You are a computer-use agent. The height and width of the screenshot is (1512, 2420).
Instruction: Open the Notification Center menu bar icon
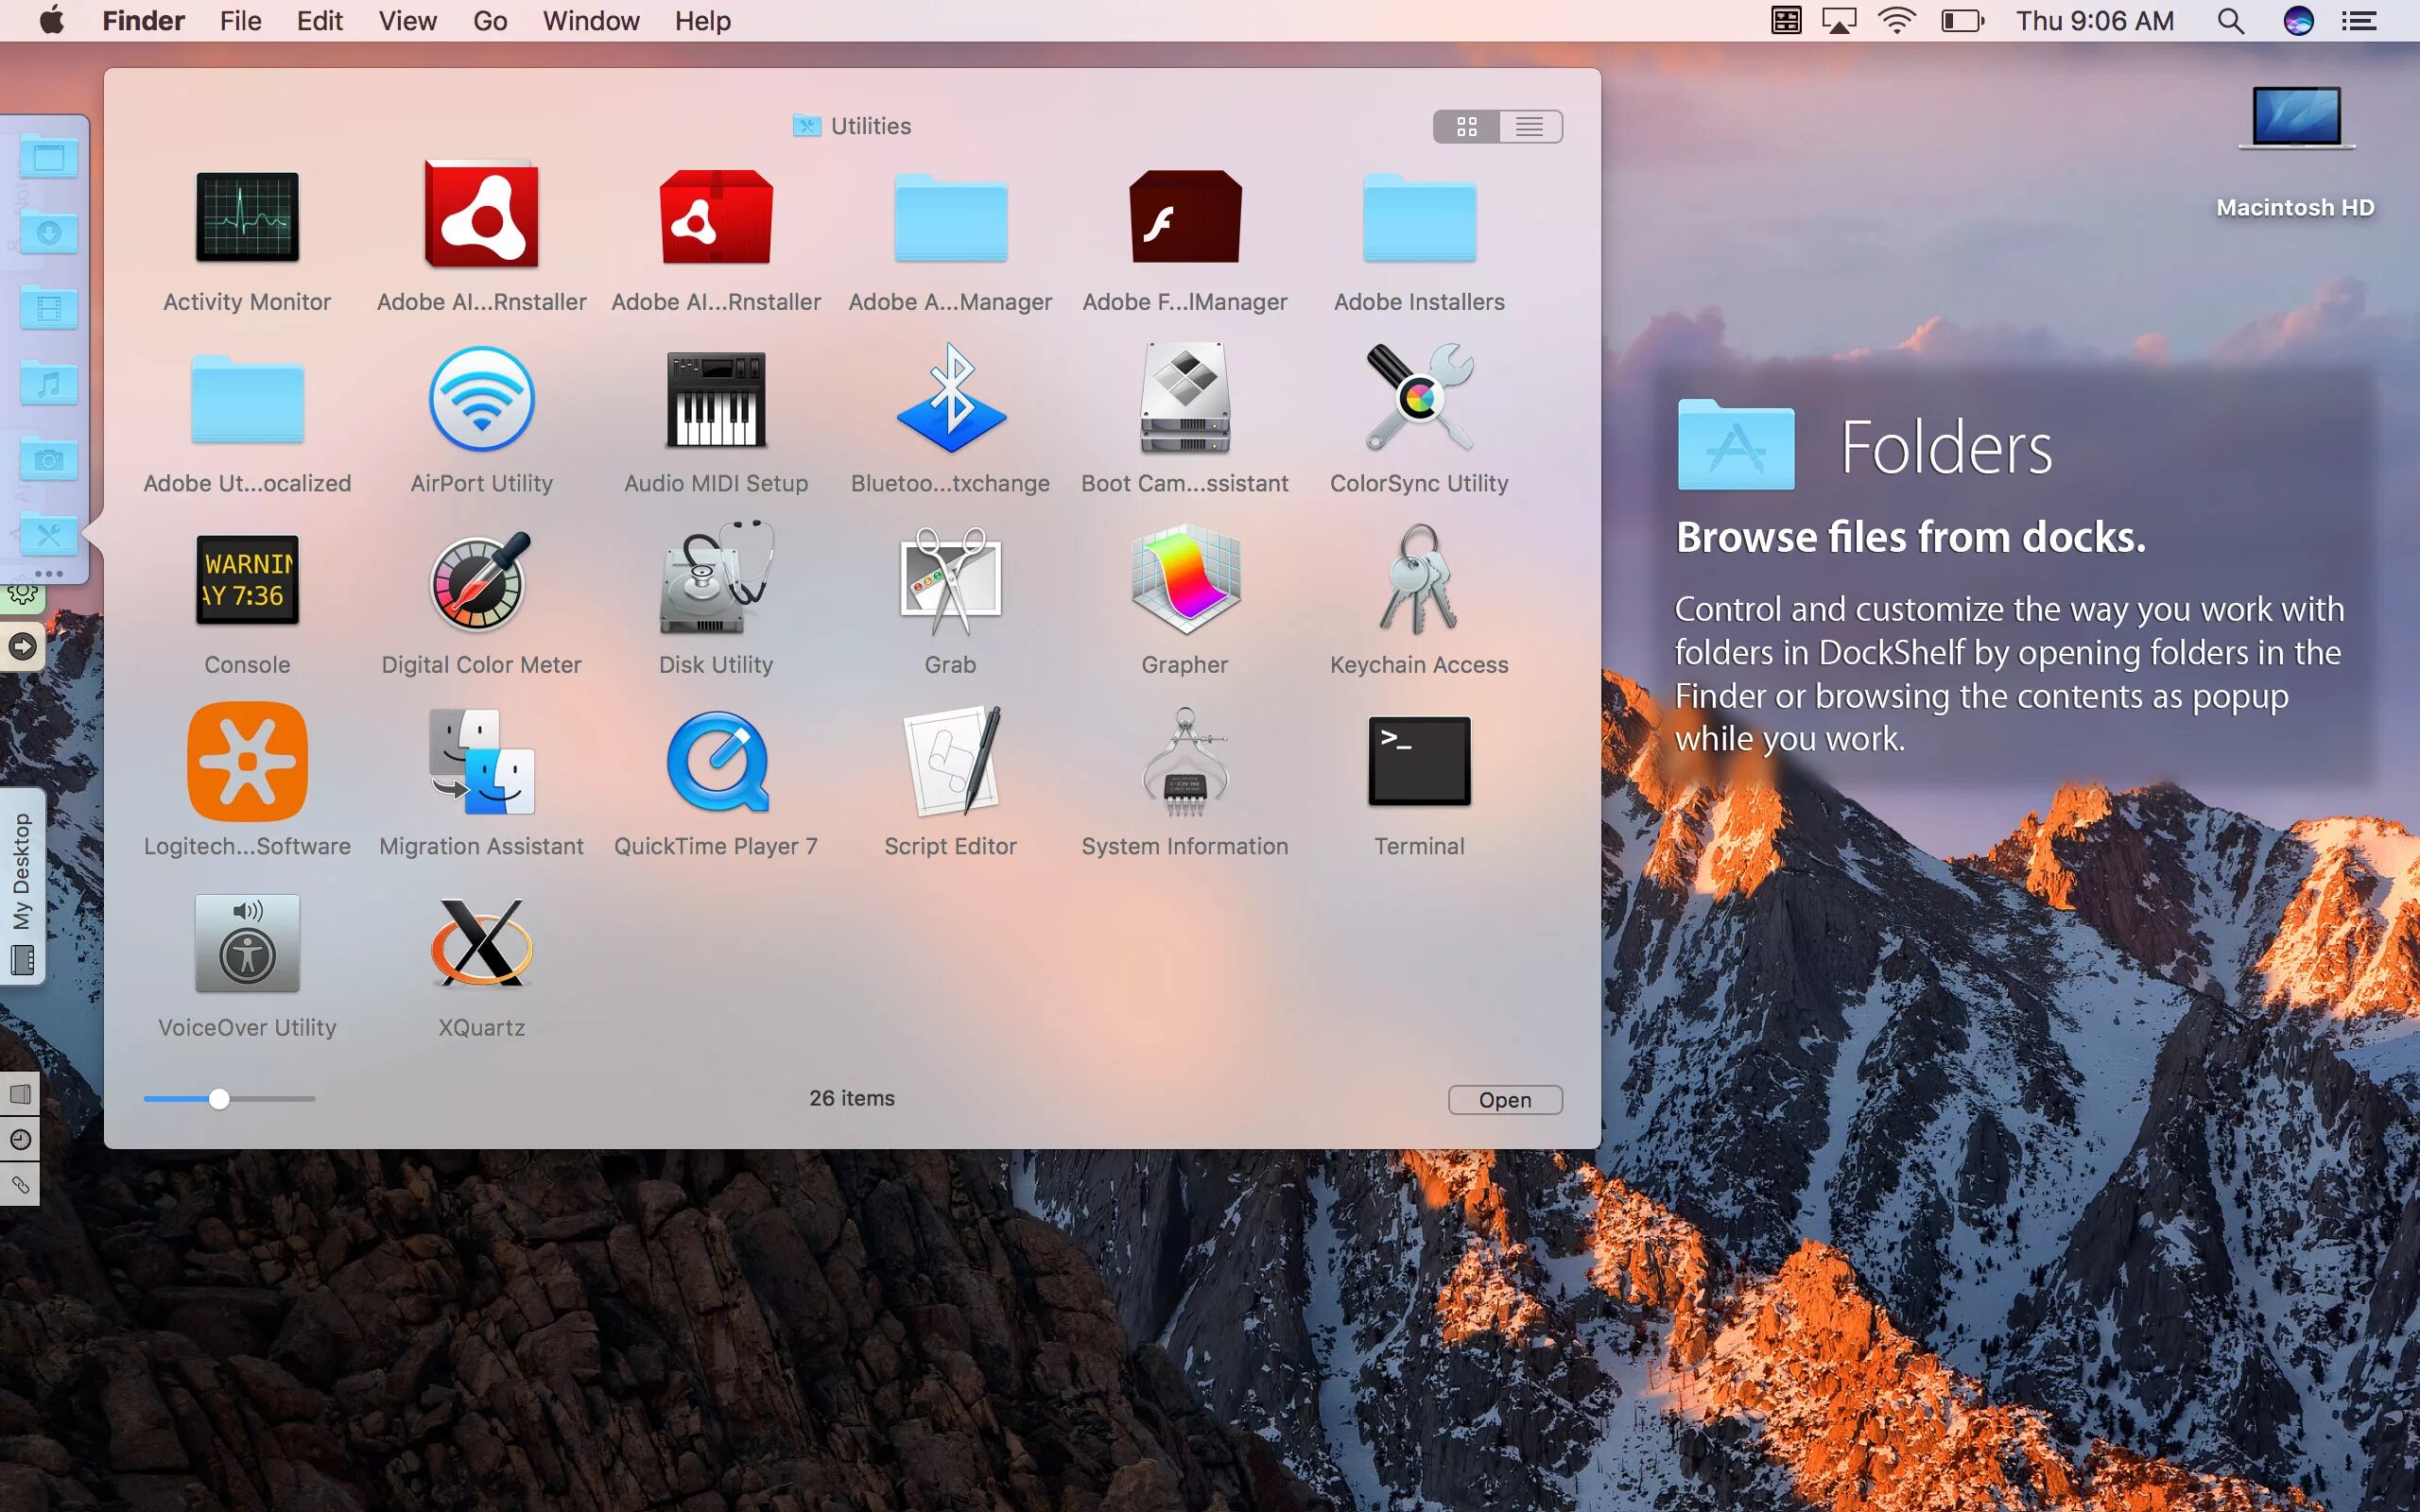[2358, 21]
